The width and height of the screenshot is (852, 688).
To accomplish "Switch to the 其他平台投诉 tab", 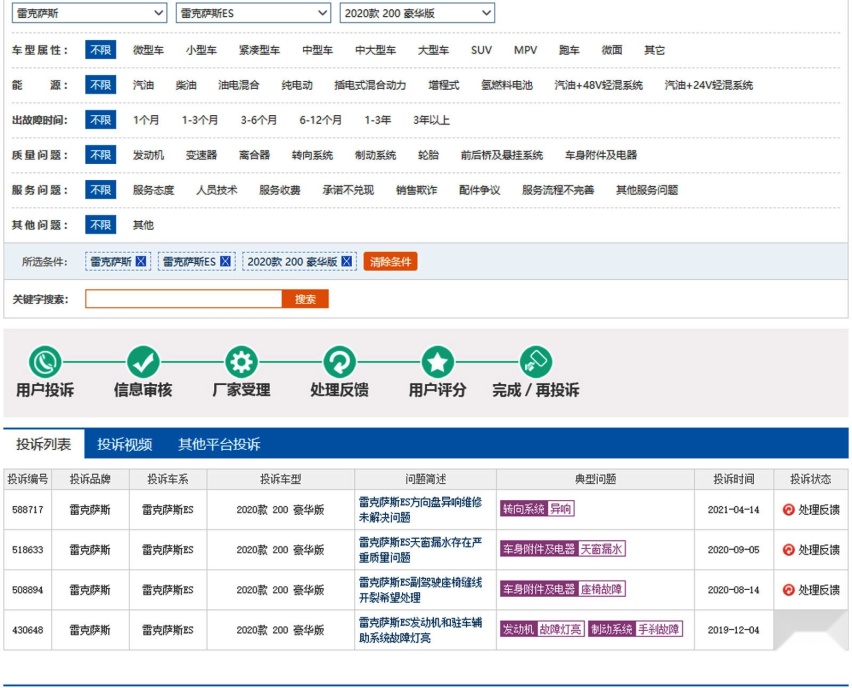I will click(x=220, y=444).
